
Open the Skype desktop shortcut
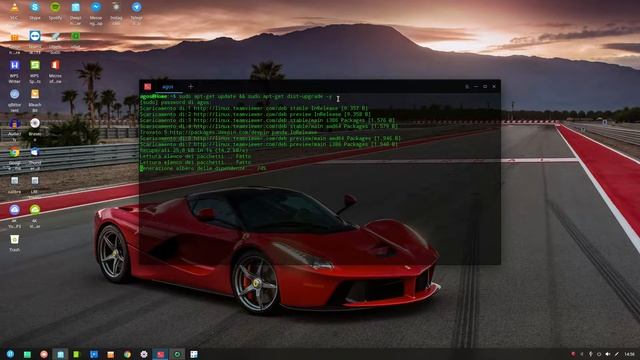35,7
